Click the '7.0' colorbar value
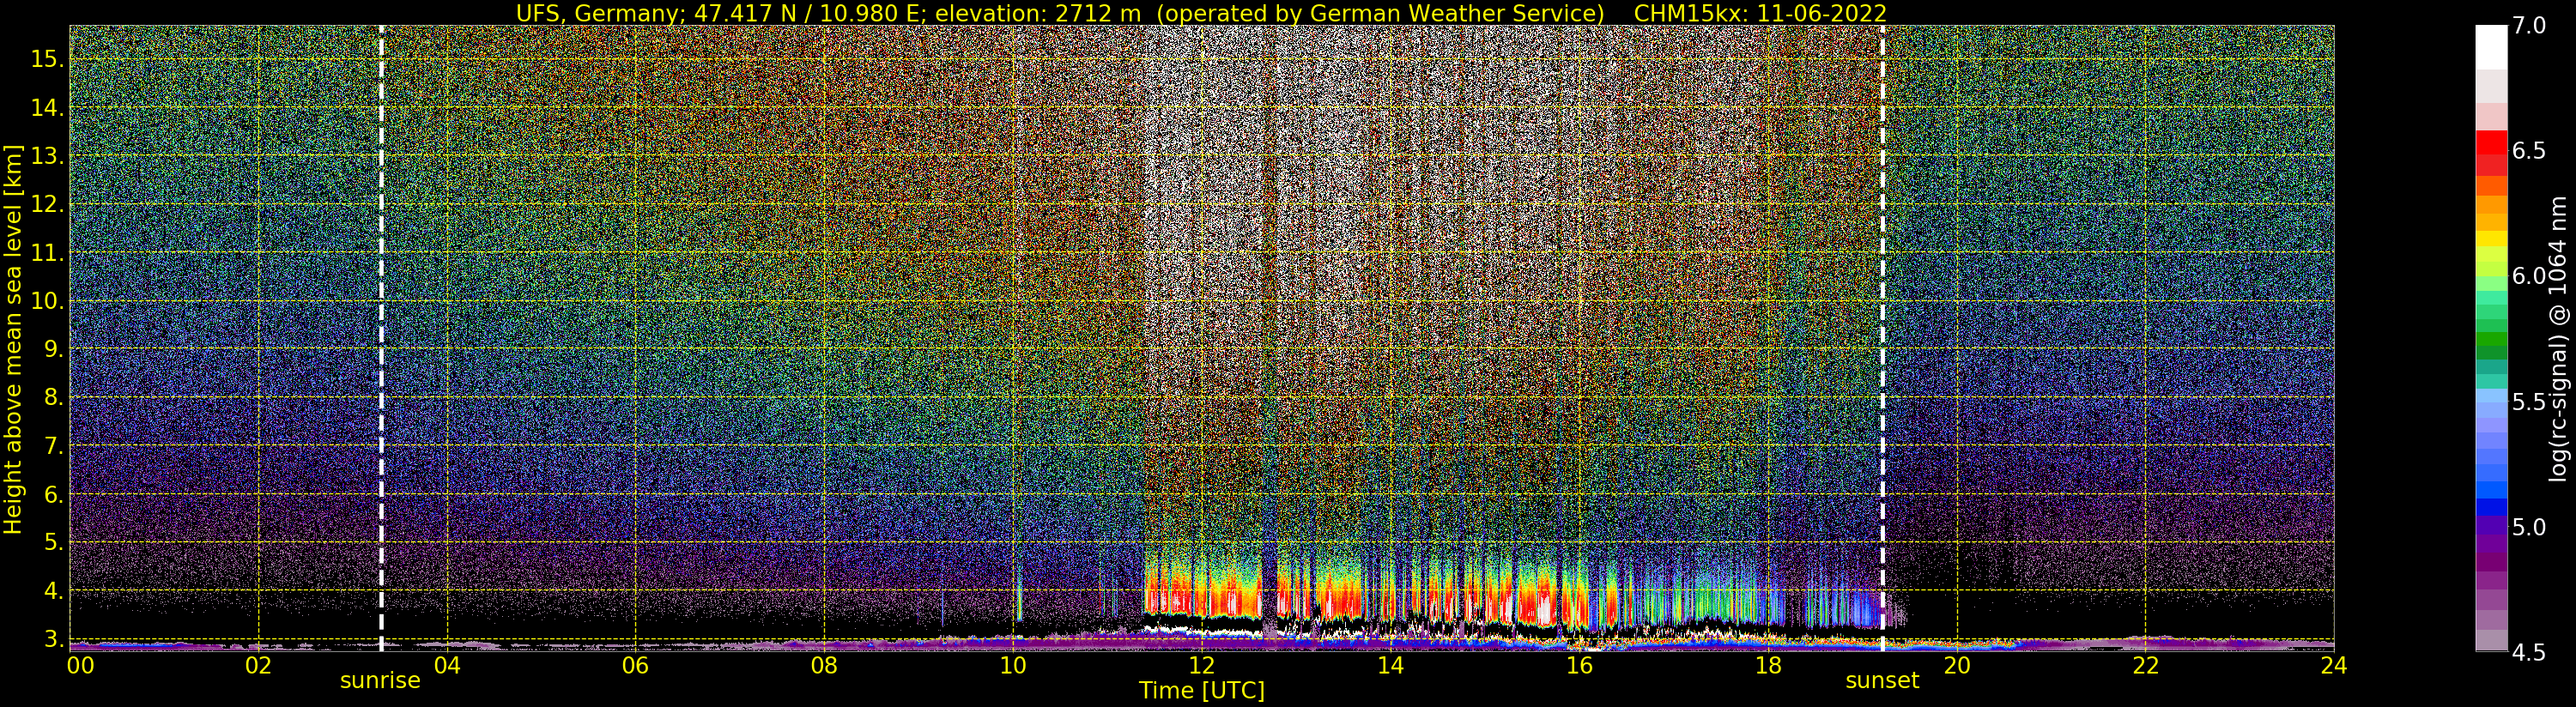This screenshot has height=707, width=2576. [x=2528, y=26]
